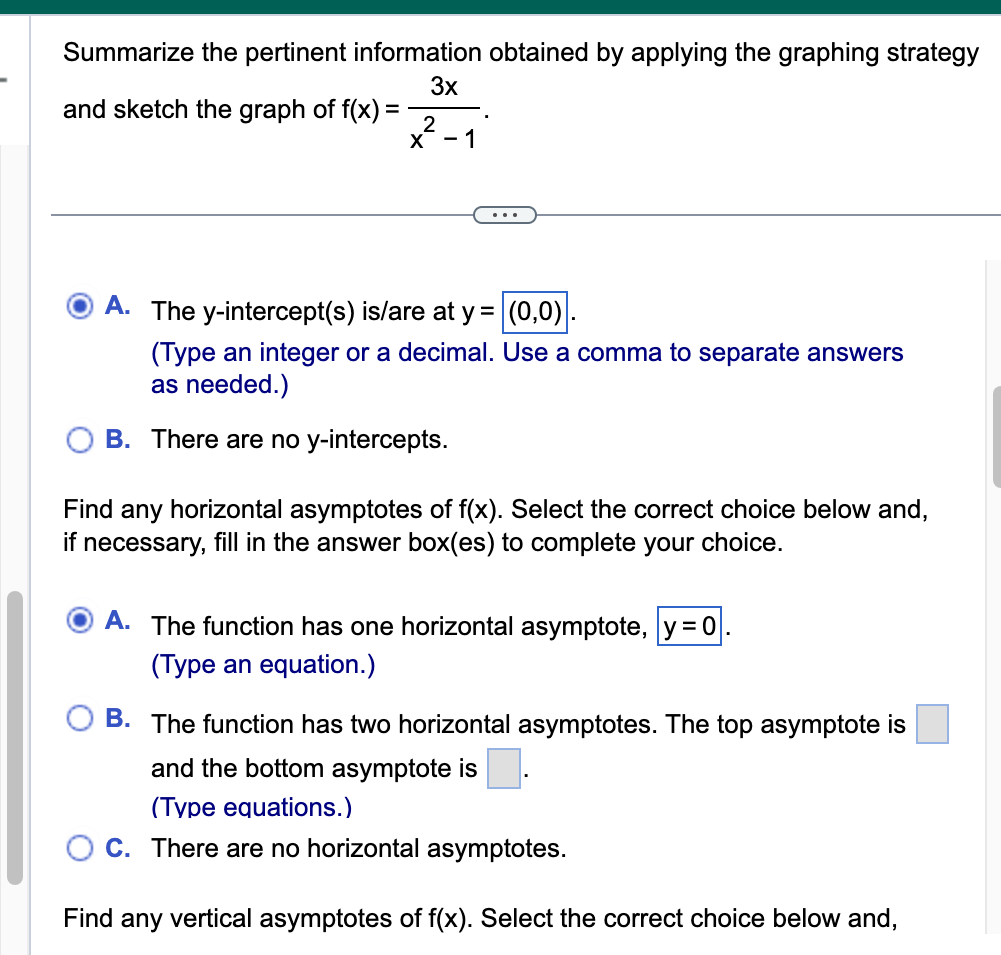Select choice A for the y-intercept question

click(80, 305)
